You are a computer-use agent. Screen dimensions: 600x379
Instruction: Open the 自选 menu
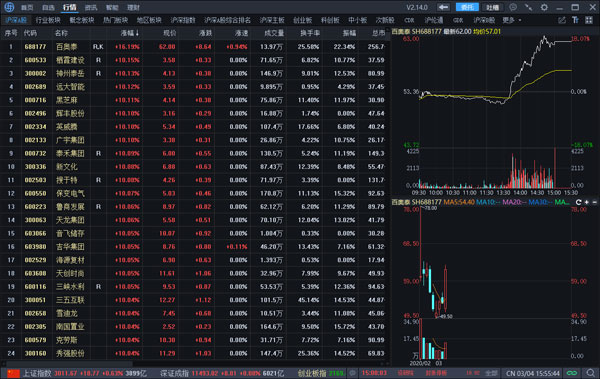[48, 7]
